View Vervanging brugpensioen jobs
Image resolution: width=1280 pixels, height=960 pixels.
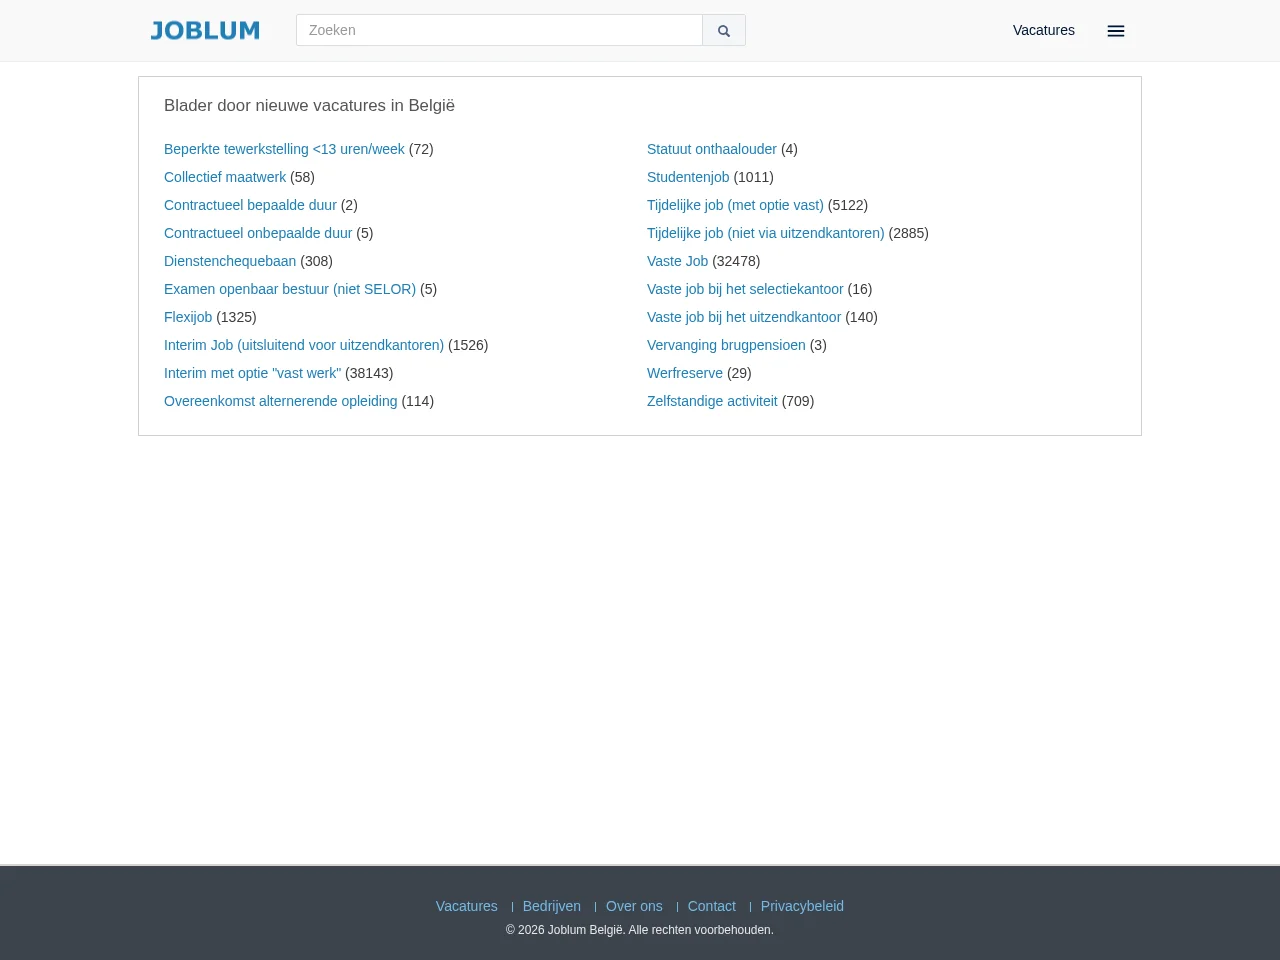coord(726,345)
